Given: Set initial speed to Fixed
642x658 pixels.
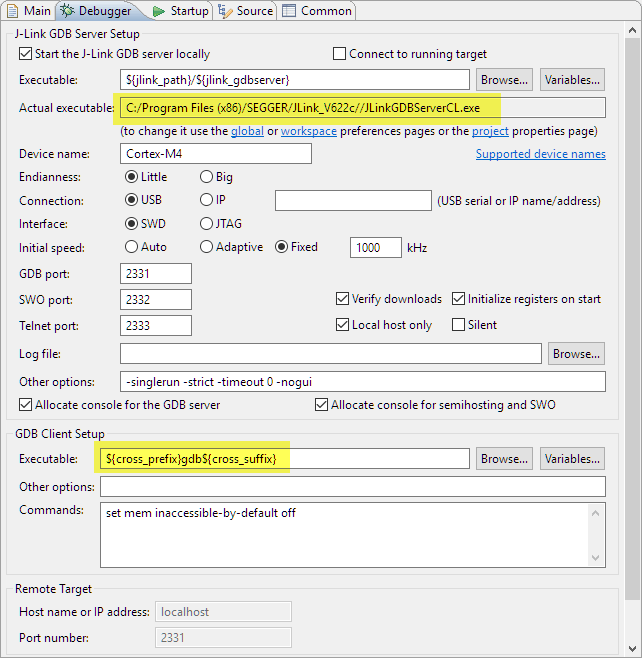Looking at the screenshot, I should tap(281, 247).
